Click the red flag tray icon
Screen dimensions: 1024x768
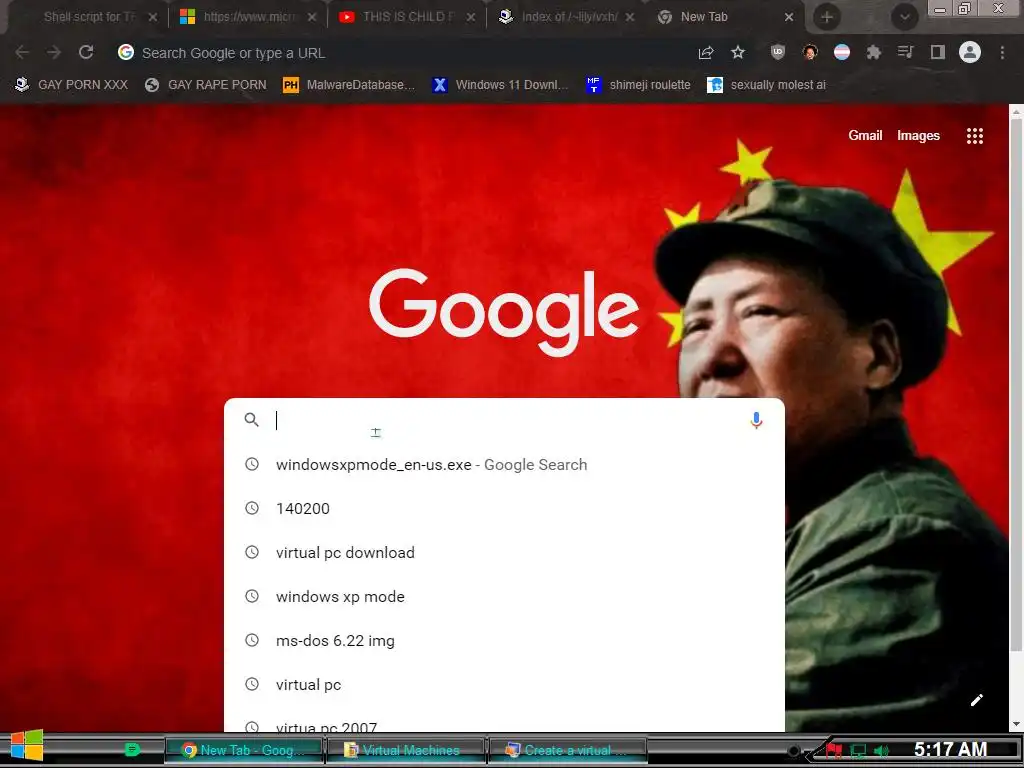834,750
